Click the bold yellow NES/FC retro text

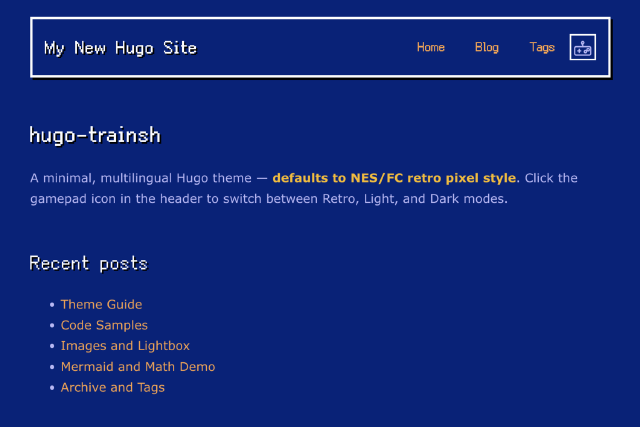click(394, 178)
